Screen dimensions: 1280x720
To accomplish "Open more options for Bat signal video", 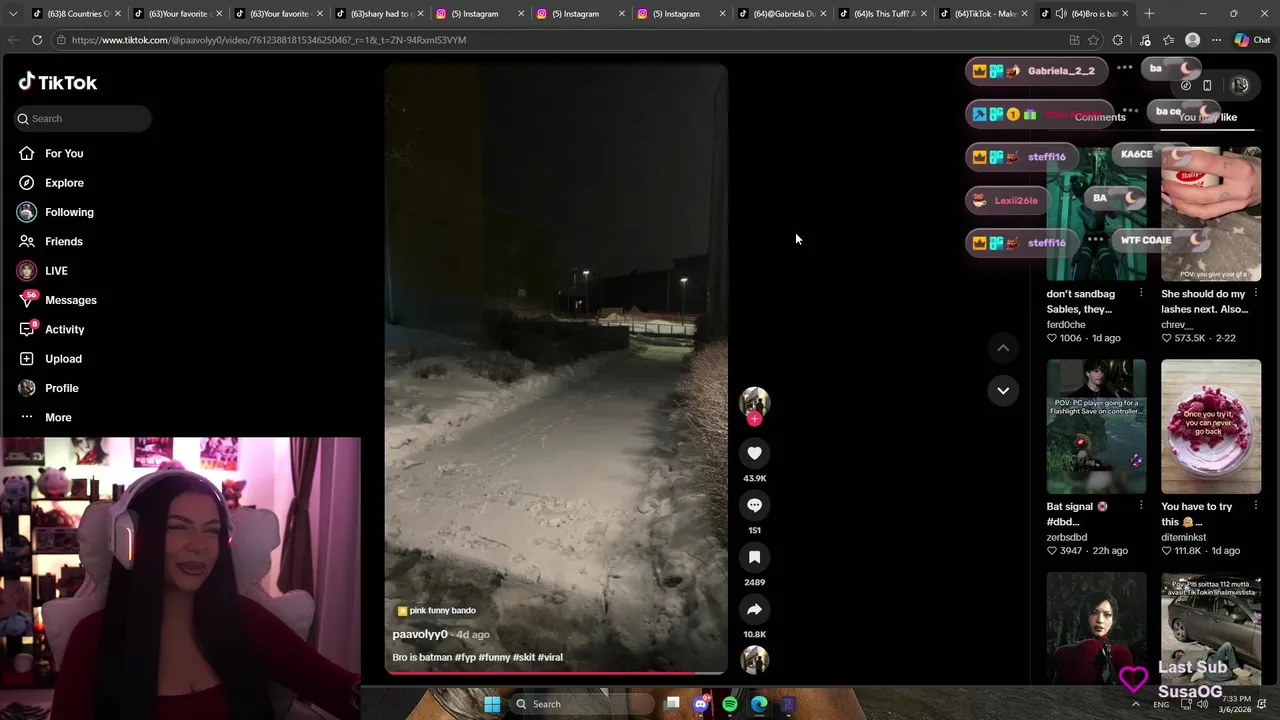I will pyautogui.click(x=1141, y=506).
